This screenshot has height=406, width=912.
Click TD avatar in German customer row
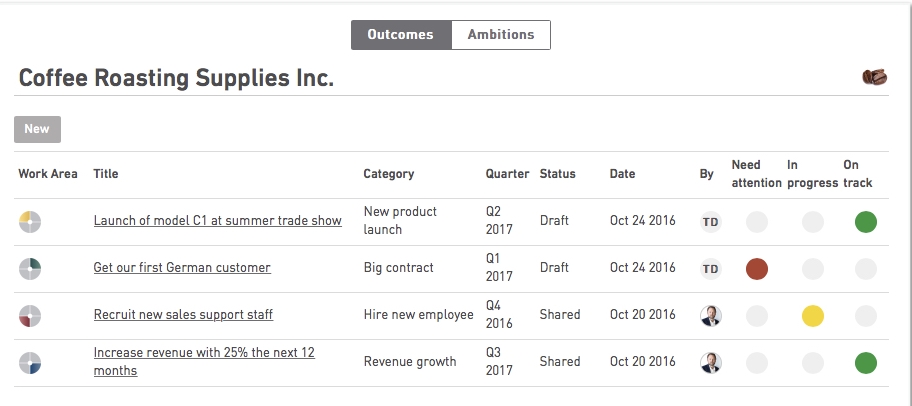tap(710, 269)
